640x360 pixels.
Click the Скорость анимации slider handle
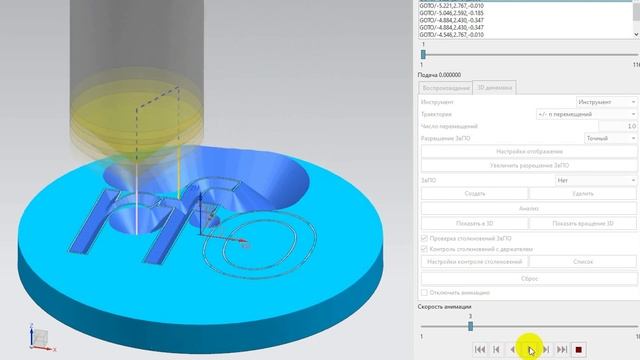click(470, 326)
